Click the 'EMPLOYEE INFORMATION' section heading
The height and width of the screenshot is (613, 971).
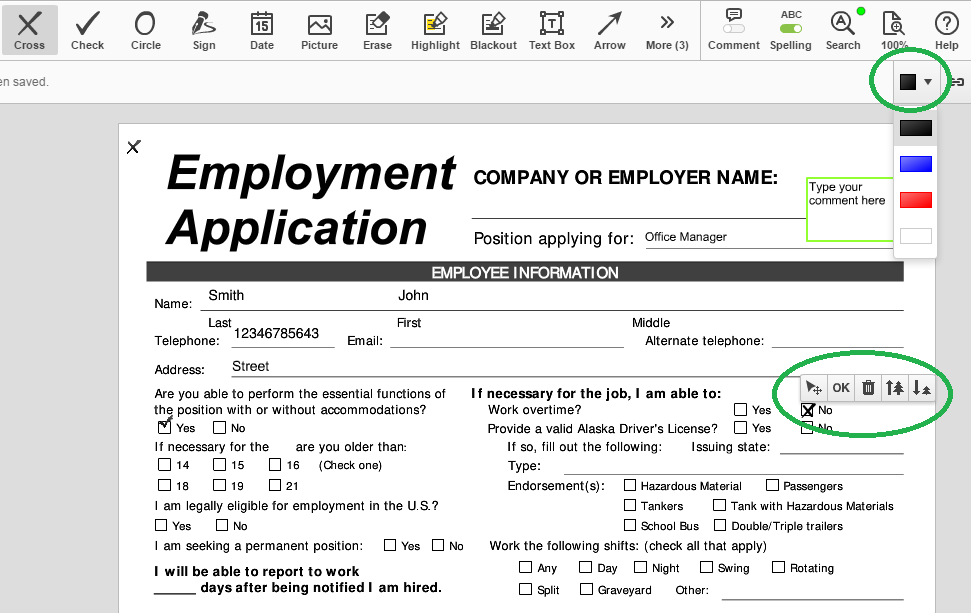[525, 272]
